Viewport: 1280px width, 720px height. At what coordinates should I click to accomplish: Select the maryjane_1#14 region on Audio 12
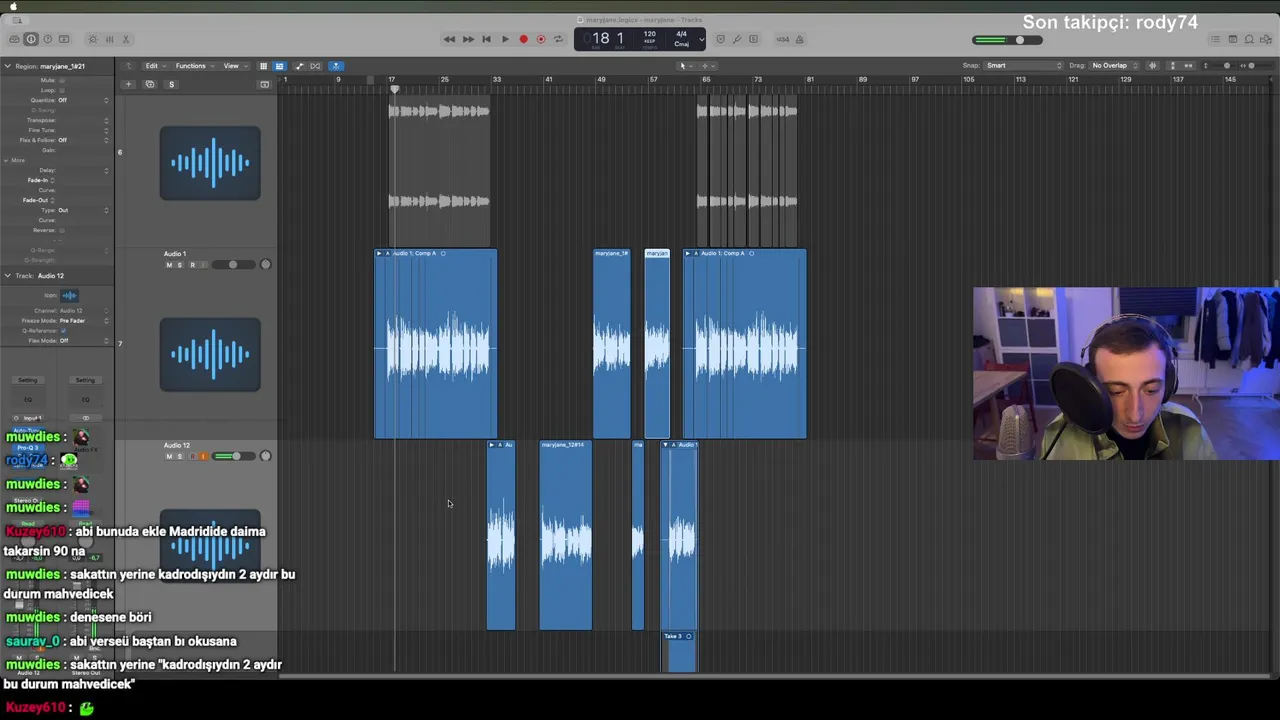(x=565, y=535)
